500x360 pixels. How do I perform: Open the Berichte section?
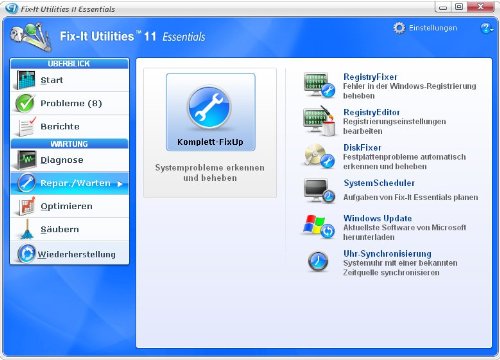[70, 126]
